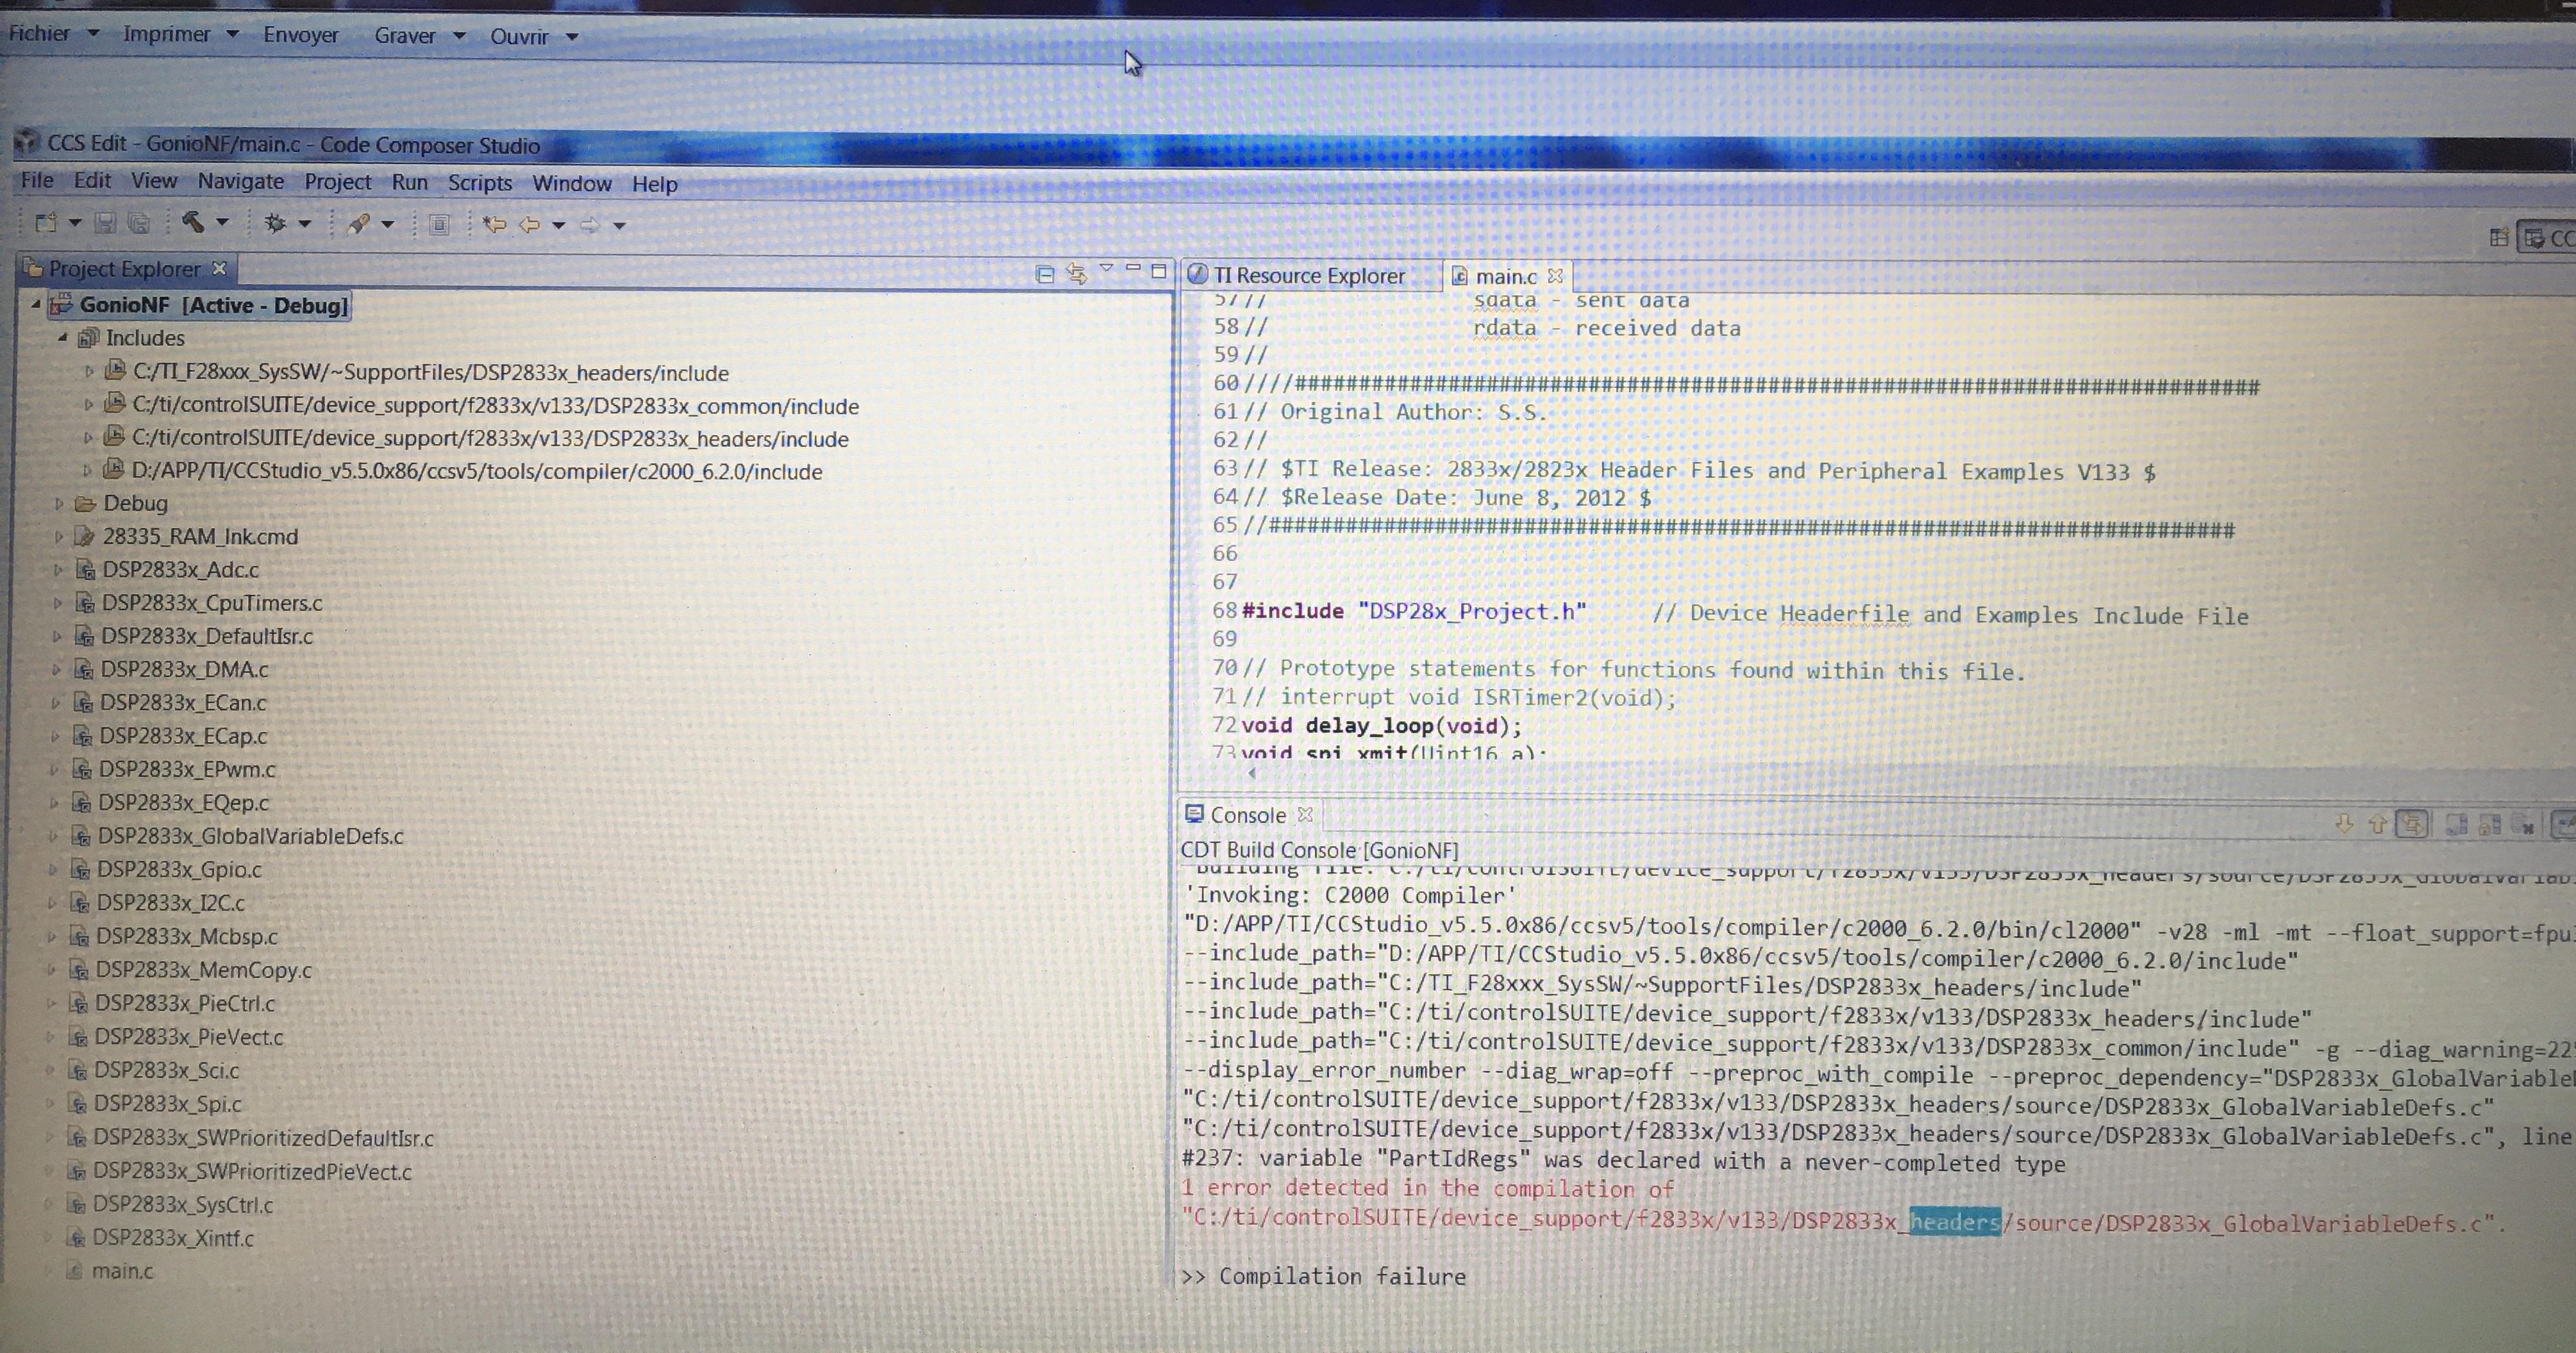Click the Debug bug icon
The width and height of the screenshot is (2576, 1353).
(275, 223)
